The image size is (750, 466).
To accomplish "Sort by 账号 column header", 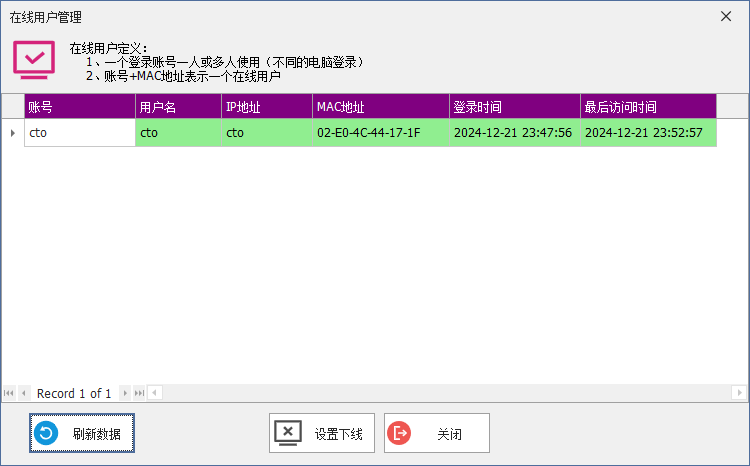I will [x=80, y=106].
